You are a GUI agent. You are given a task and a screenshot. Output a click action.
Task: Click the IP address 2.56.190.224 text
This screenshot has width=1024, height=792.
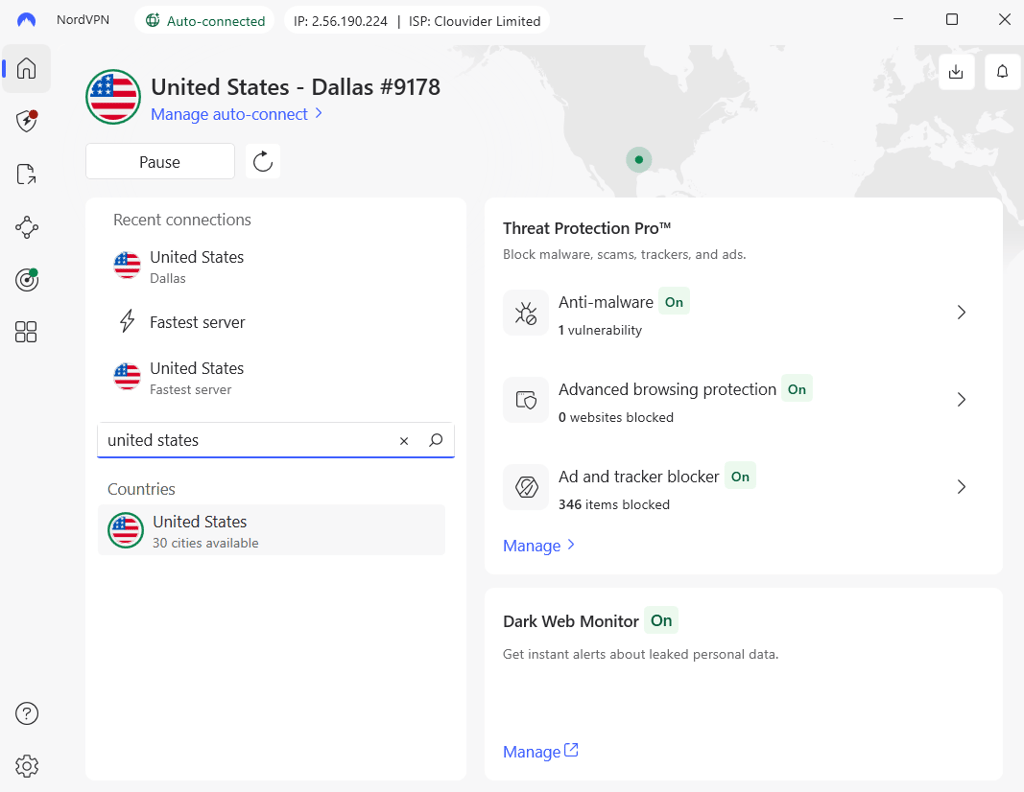tap(340, 21)
